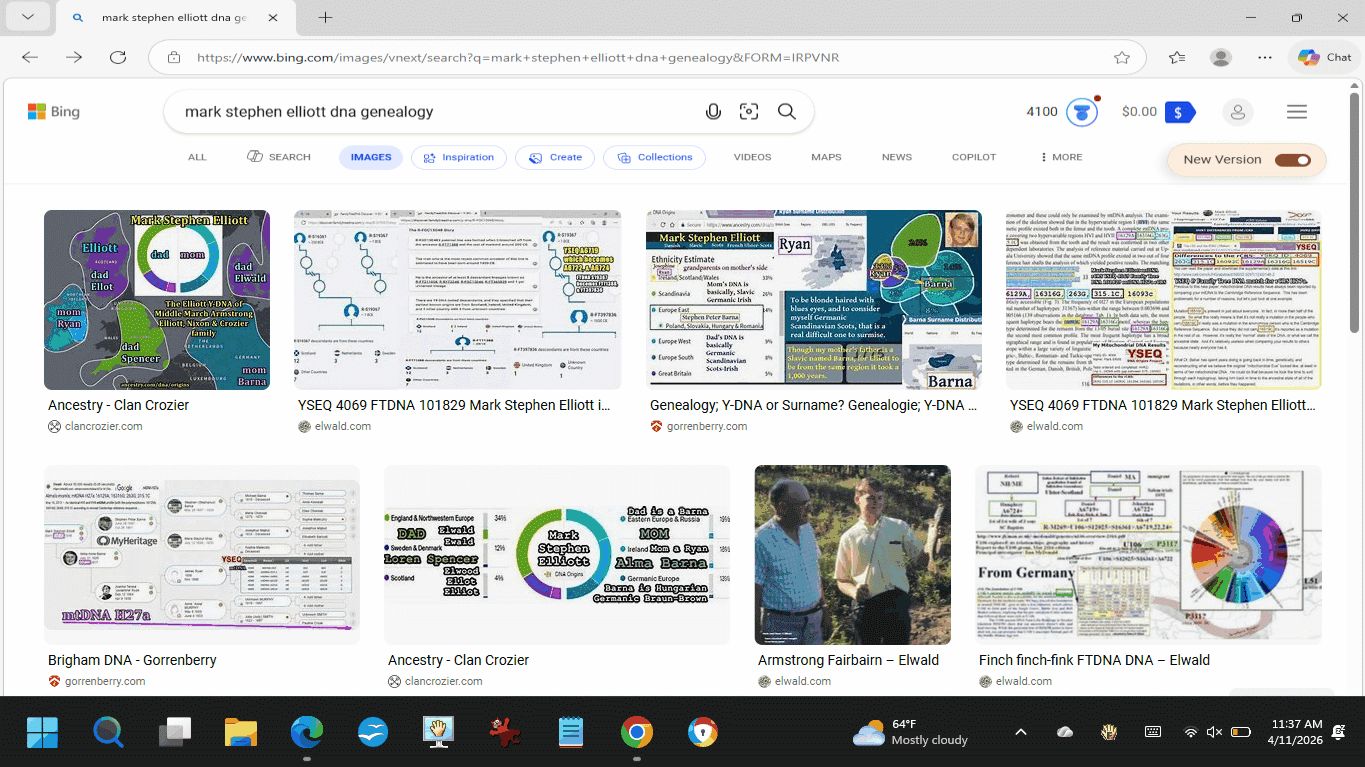
Task: Switch to the VIDEOS tab
Action: click(752, 157)
